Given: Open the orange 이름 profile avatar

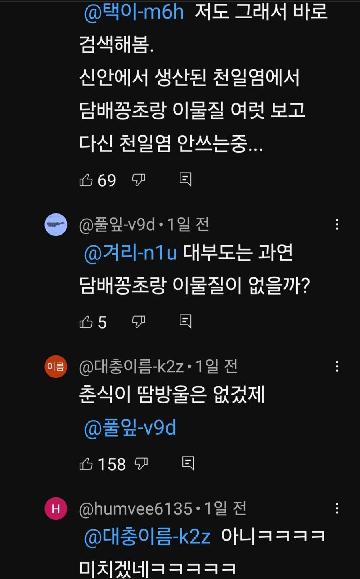Looking at the screenshot, I should 56,367.
